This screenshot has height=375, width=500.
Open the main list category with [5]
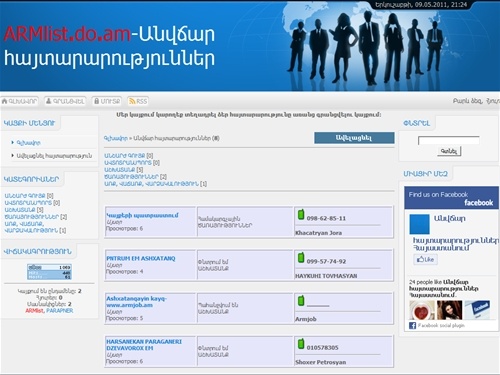(119, 170)
